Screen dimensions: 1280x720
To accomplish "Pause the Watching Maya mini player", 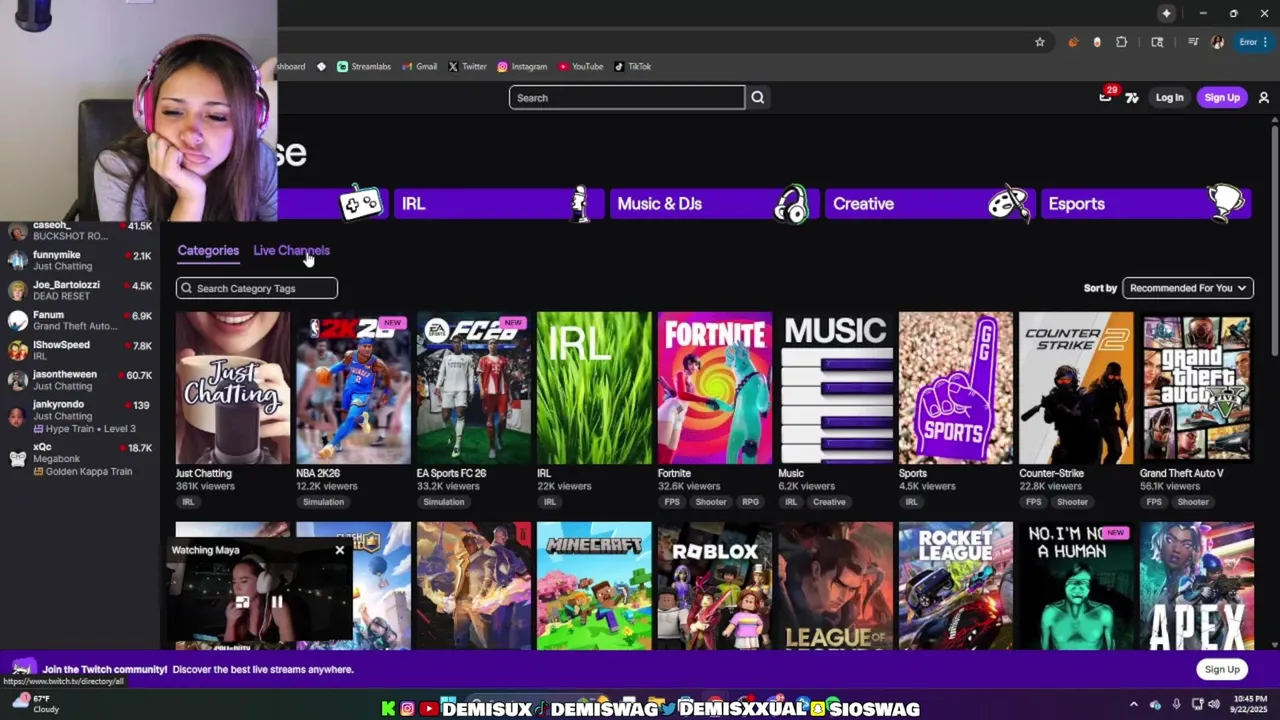I will click(x=277, y=602).
